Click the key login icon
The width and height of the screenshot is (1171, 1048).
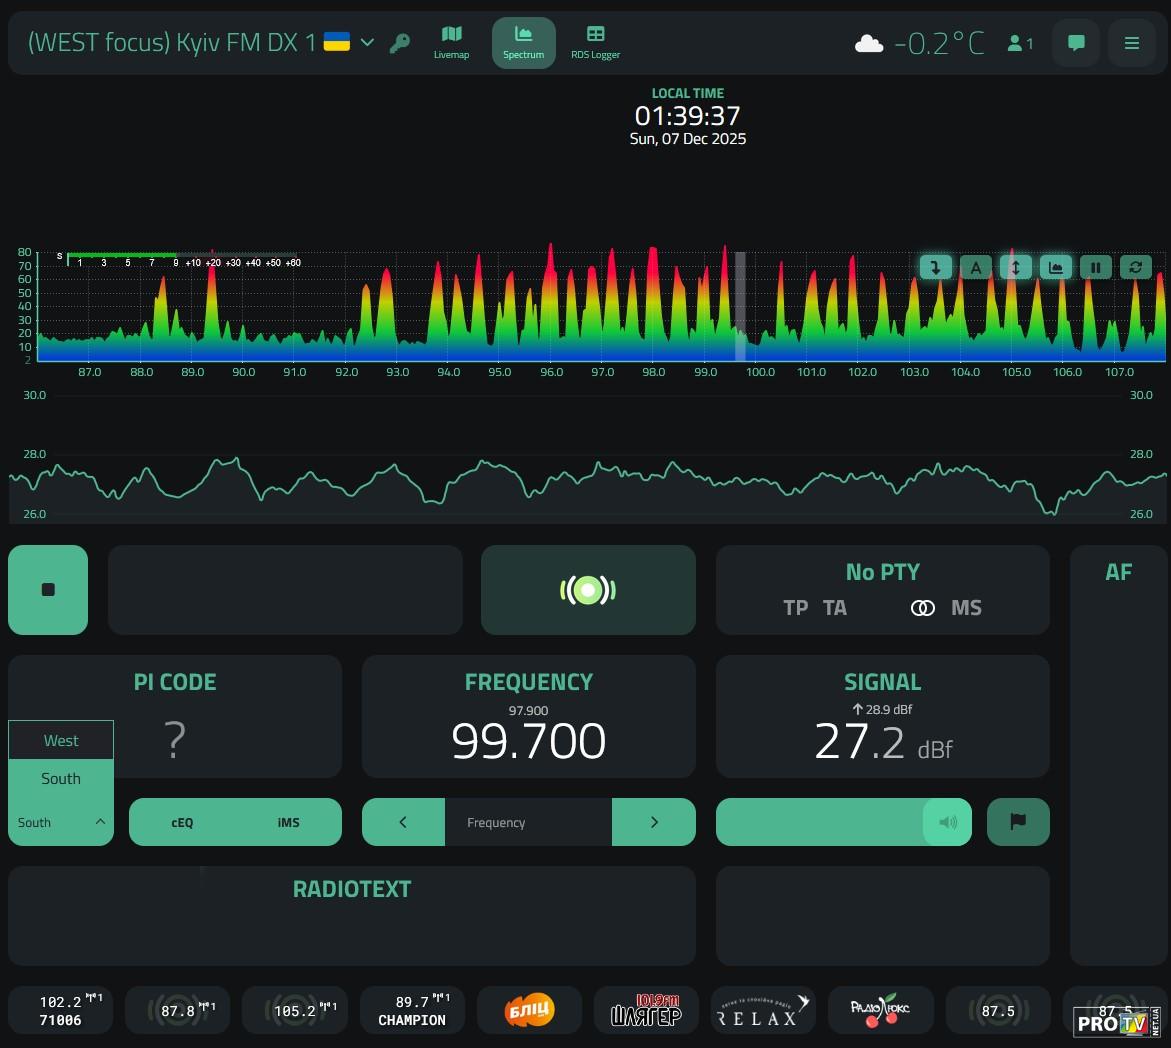(400, 43)
